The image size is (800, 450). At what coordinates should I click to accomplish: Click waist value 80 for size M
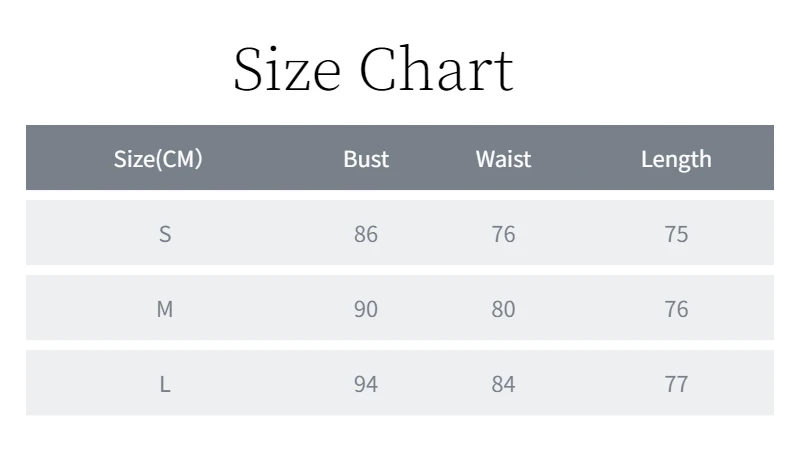503,309
